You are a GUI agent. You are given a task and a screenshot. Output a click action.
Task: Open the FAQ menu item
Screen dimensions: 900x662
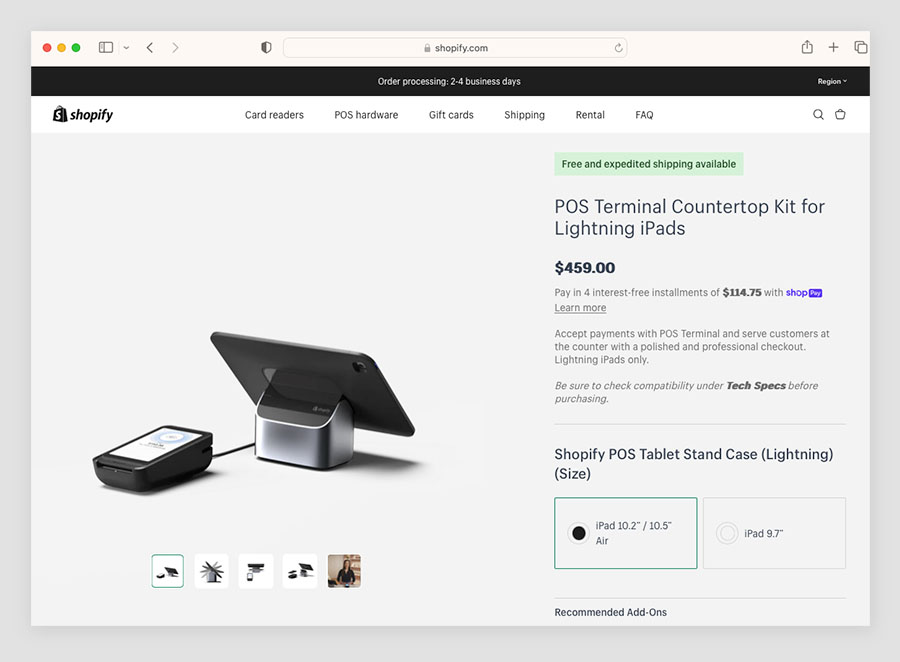tap(644, 115)
